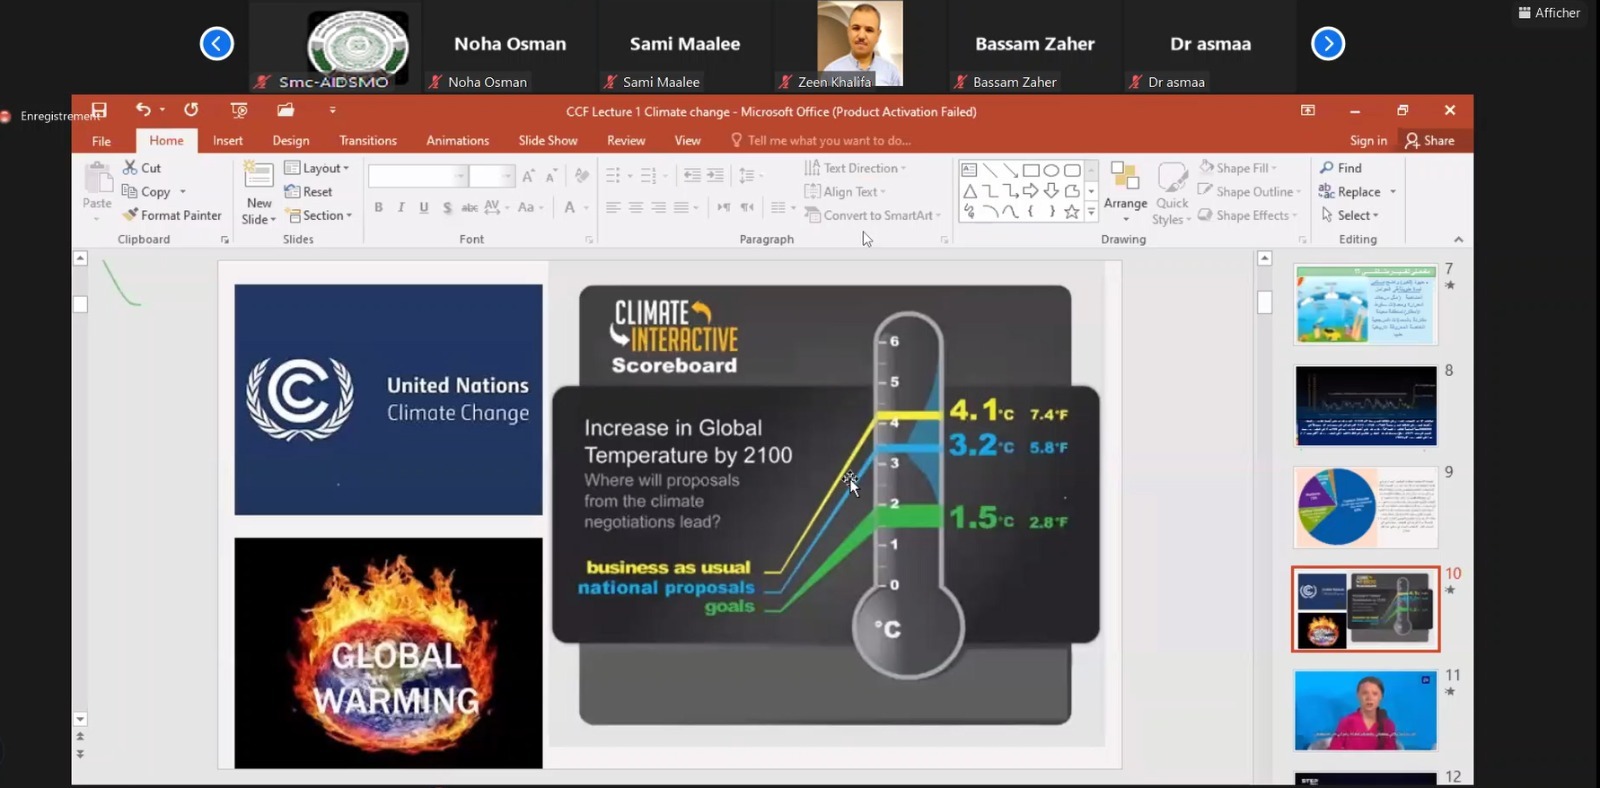Click Convert to SmartArt button
1600x788 pixels.
[x=873, y=215]
